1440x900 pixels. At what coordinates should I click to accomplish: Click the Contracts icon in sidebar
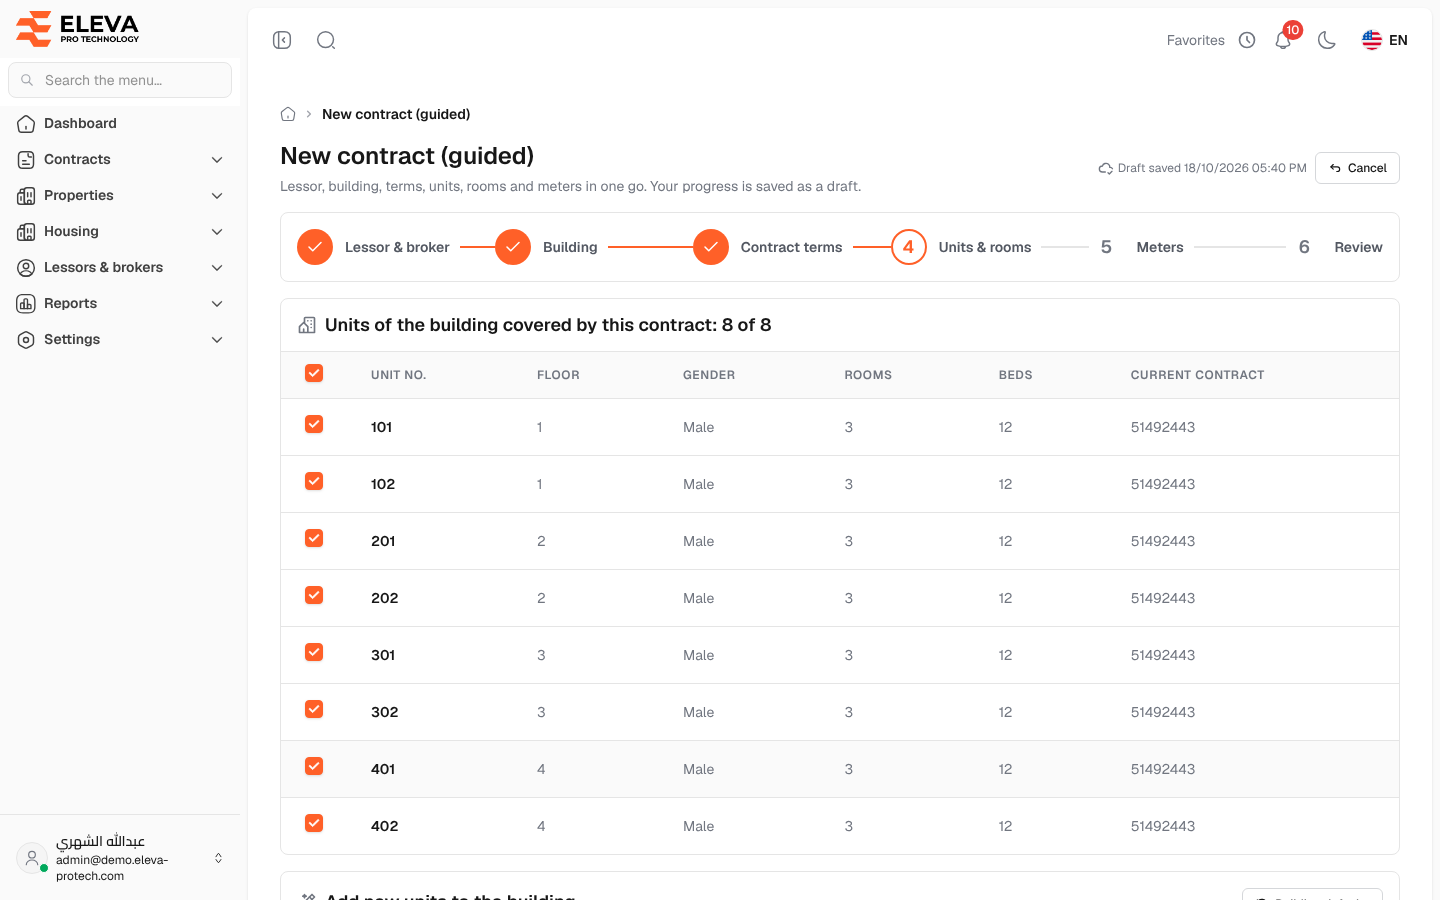coord(26,160)
